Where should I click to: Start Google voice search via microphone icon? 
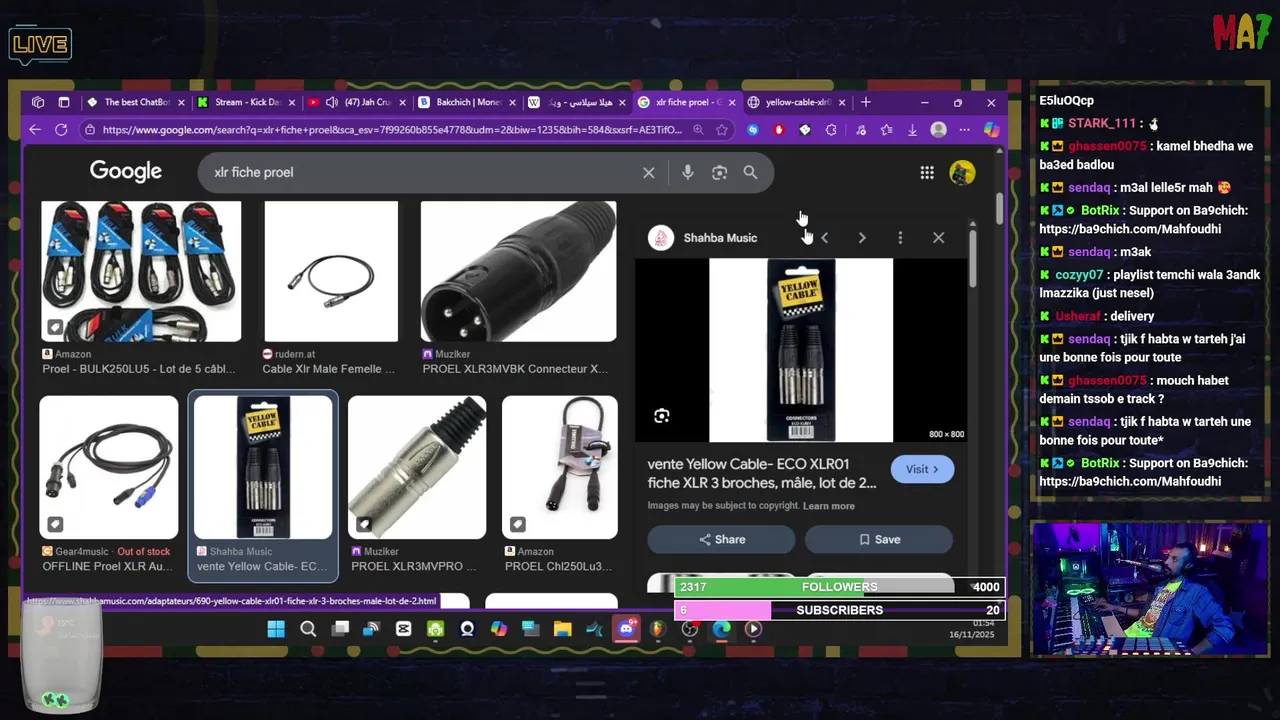tap(687, 173)
